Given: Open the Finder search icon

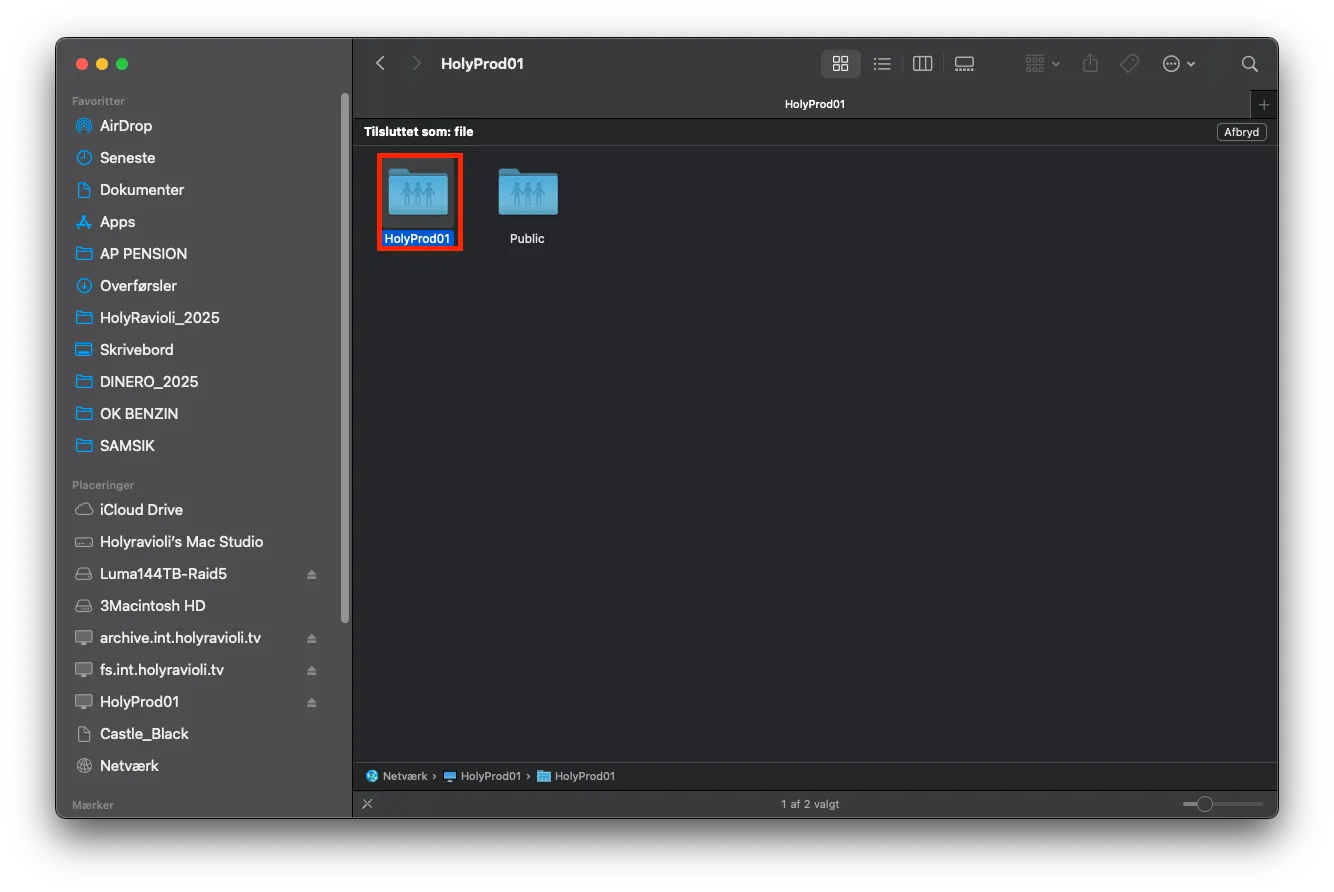Looking at the screenshot, I should coord(1250,64).
